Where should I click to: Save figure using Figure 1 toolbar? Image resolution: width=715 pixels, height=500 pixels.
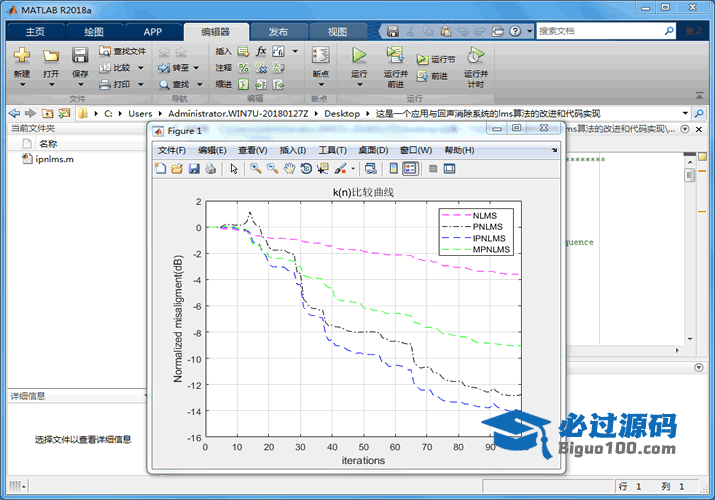tap(194, 169)
